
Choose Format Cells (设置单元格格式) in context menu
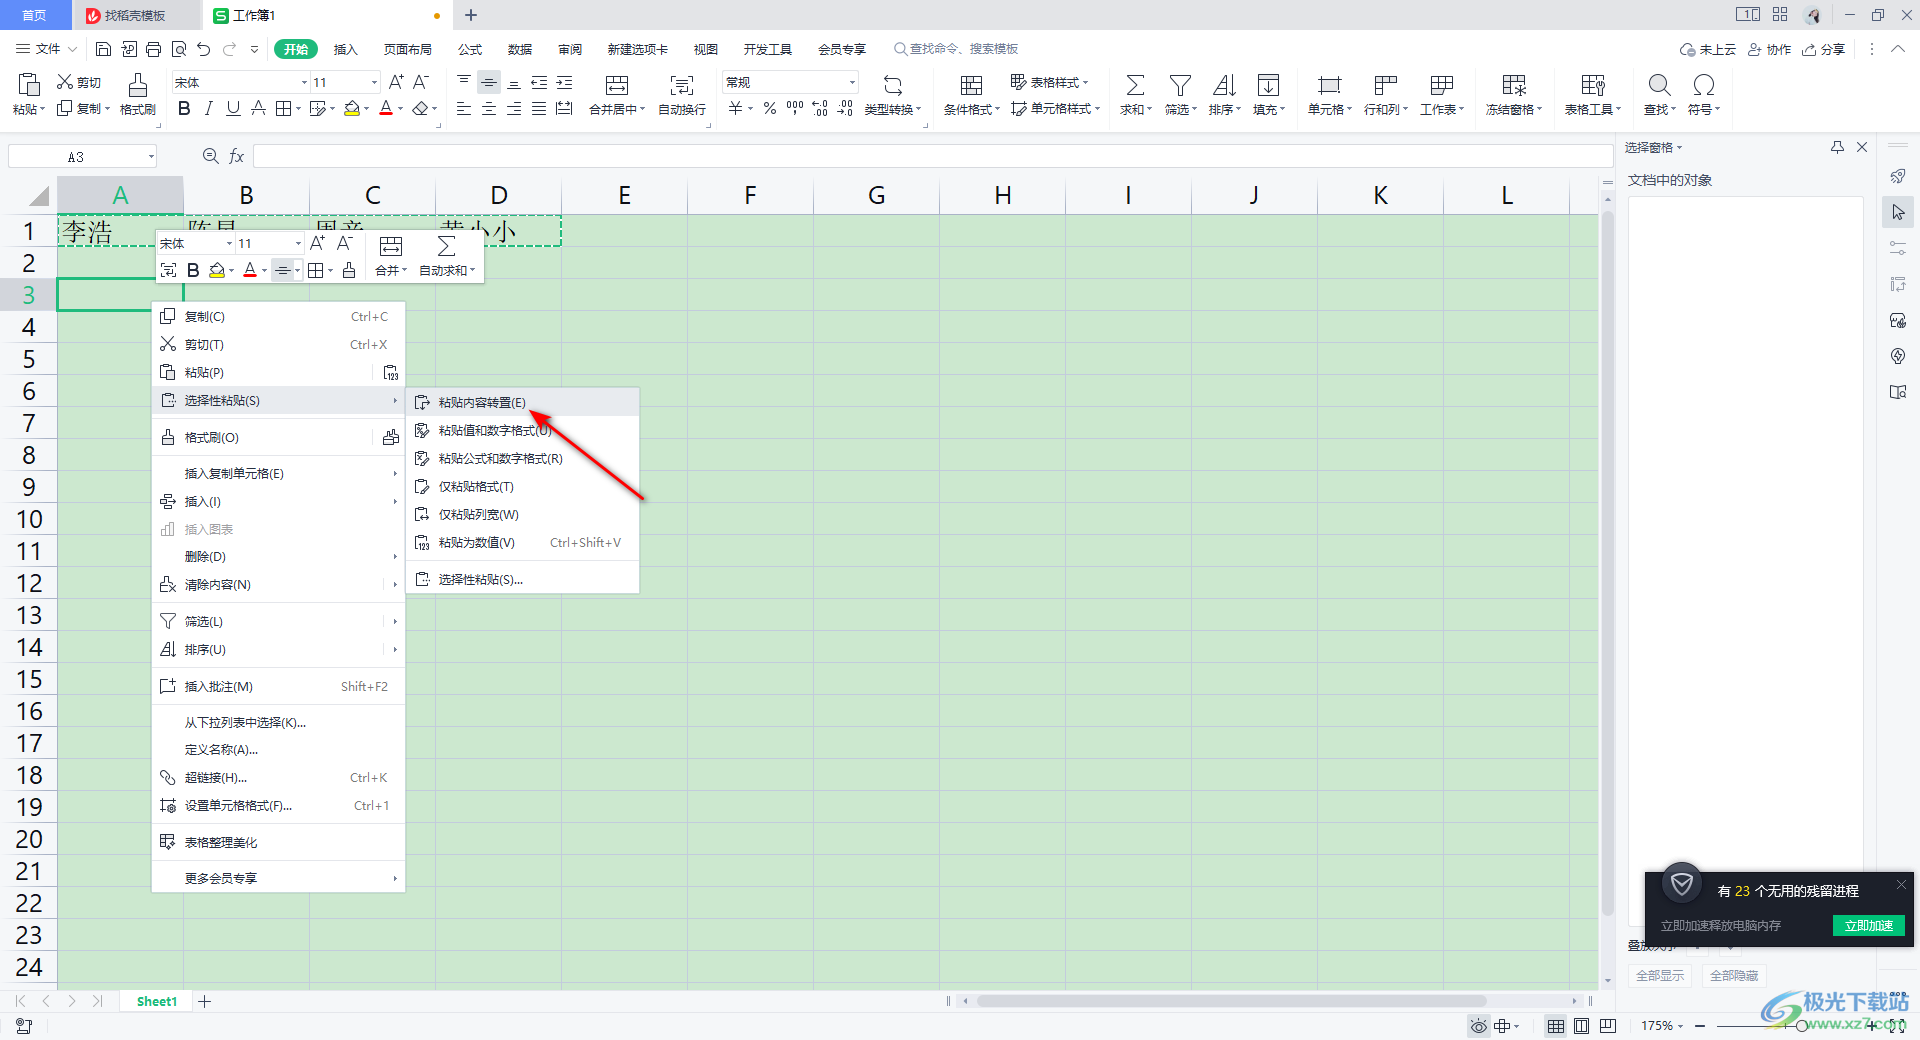point(278,805)
